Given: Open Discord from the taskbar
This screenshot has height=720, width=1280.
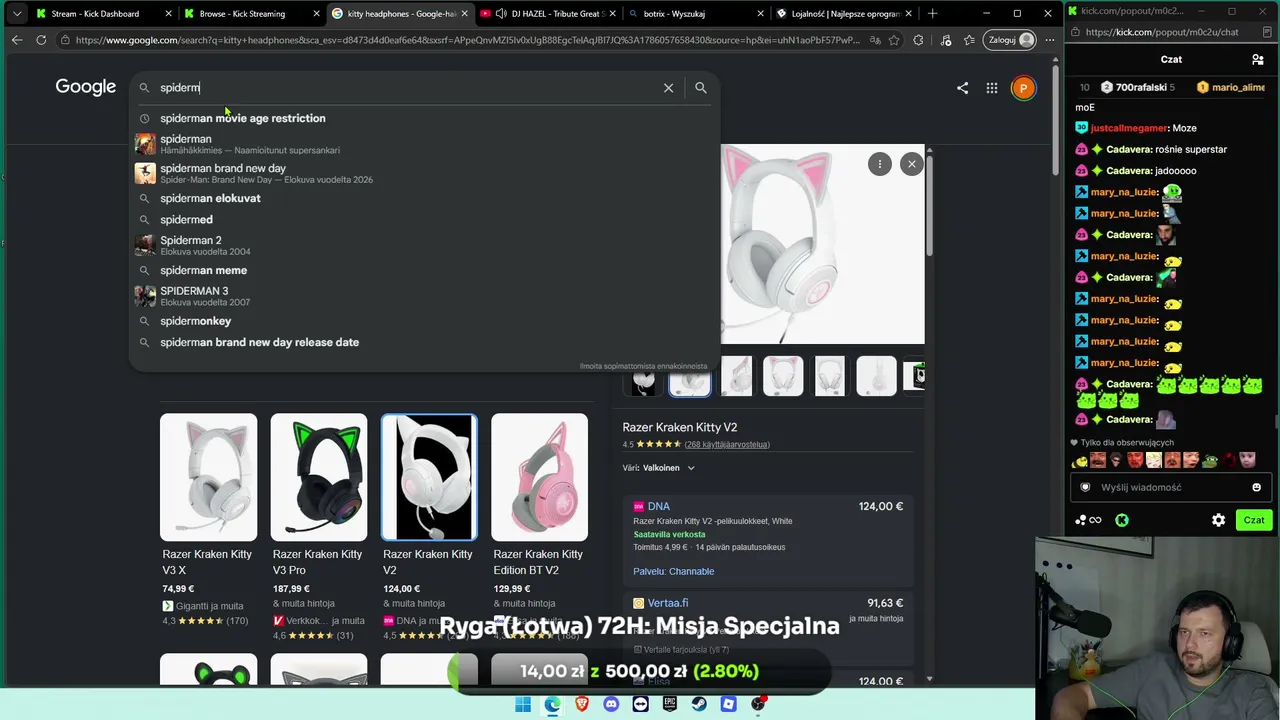Looking at the screenshot, I should [611, 704].
